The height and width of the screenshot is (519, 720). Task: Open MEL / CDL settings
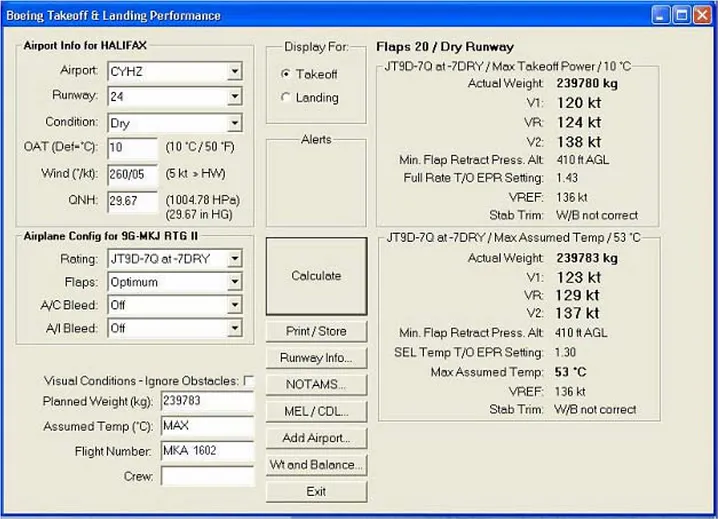click(316, 411)
